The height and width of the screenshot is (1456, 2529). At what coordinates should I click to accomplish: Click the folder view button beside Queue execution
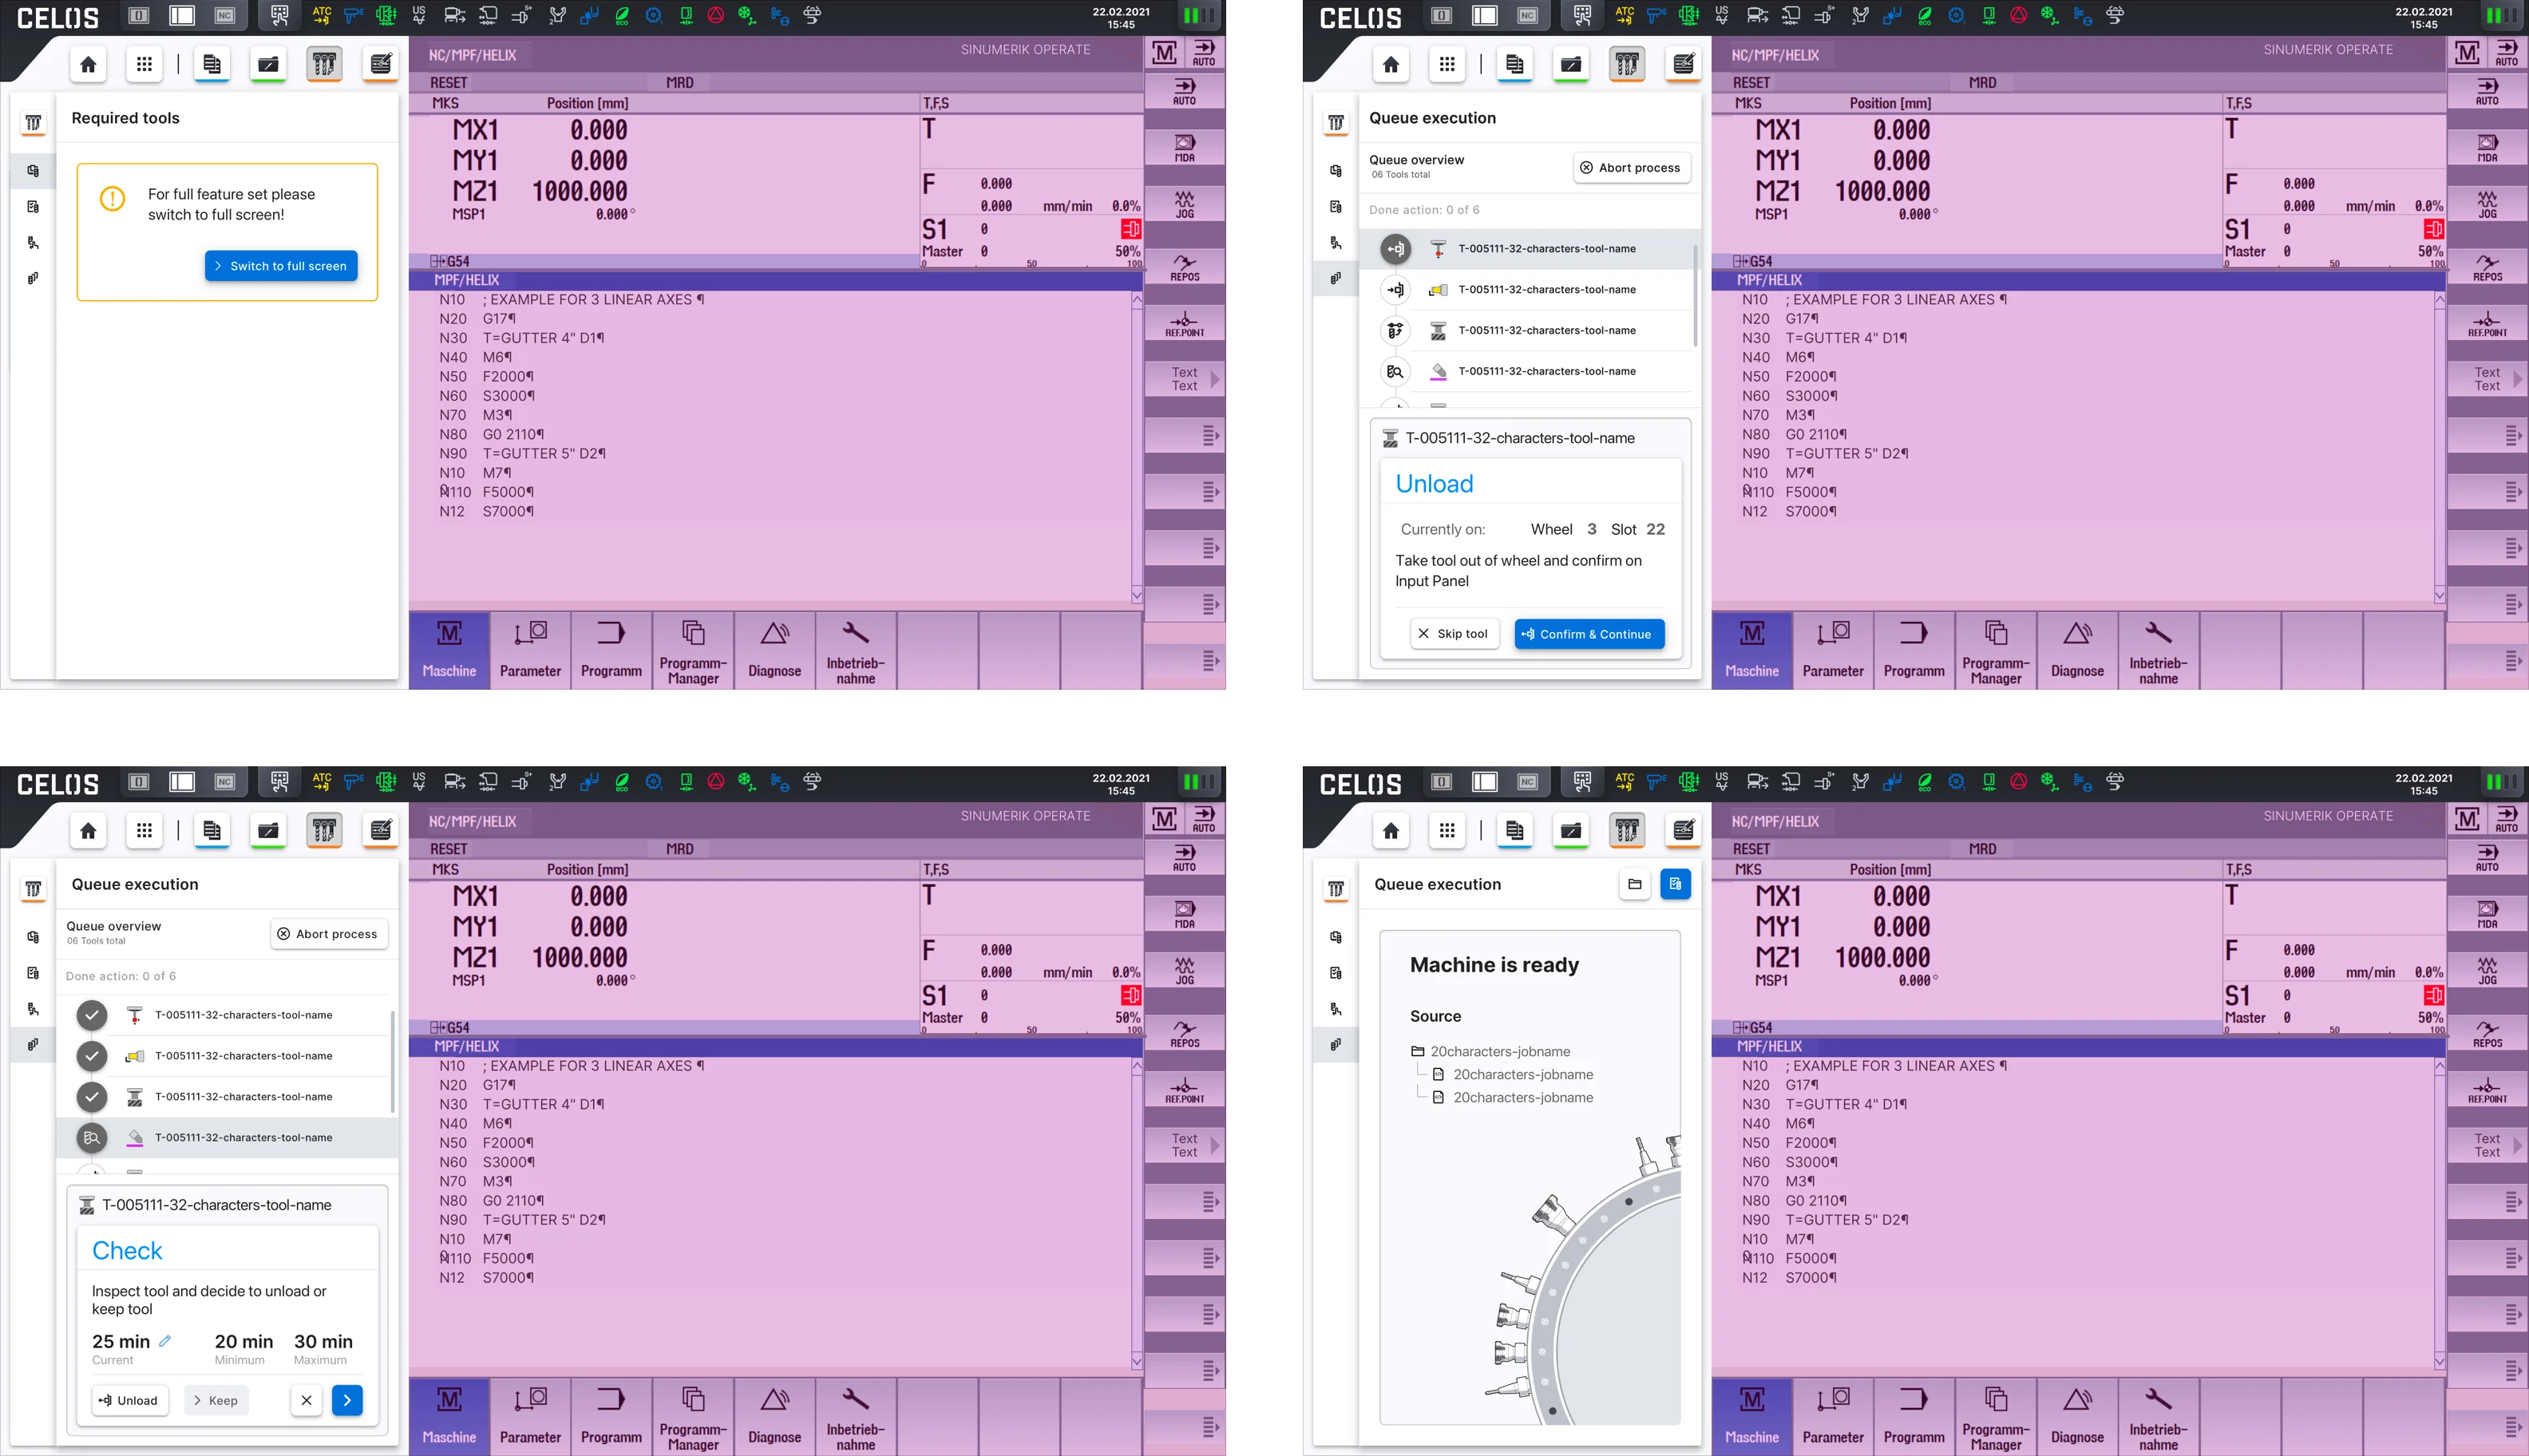click(x=1634, y=884)
